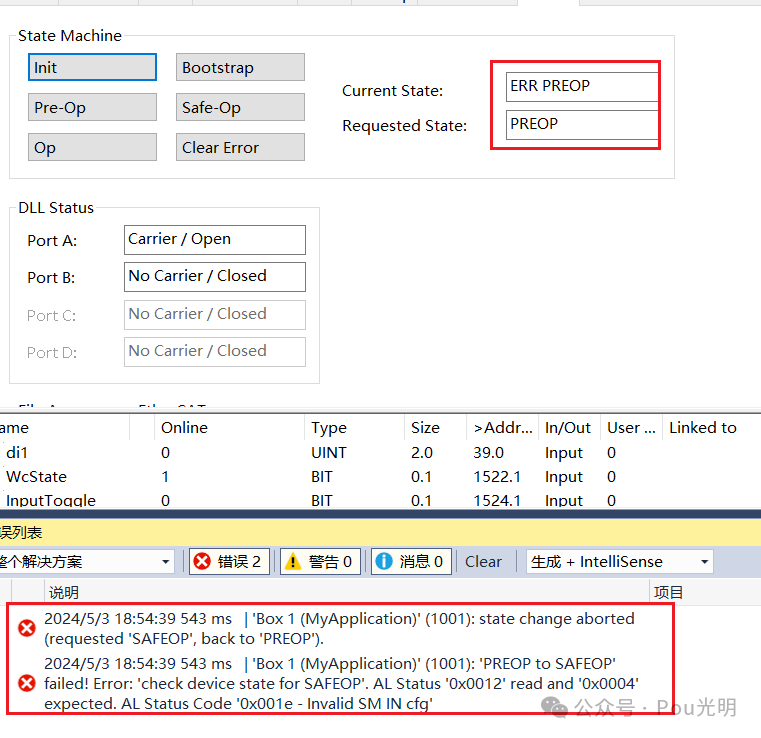Click address value 1524.1

(497, 500)
